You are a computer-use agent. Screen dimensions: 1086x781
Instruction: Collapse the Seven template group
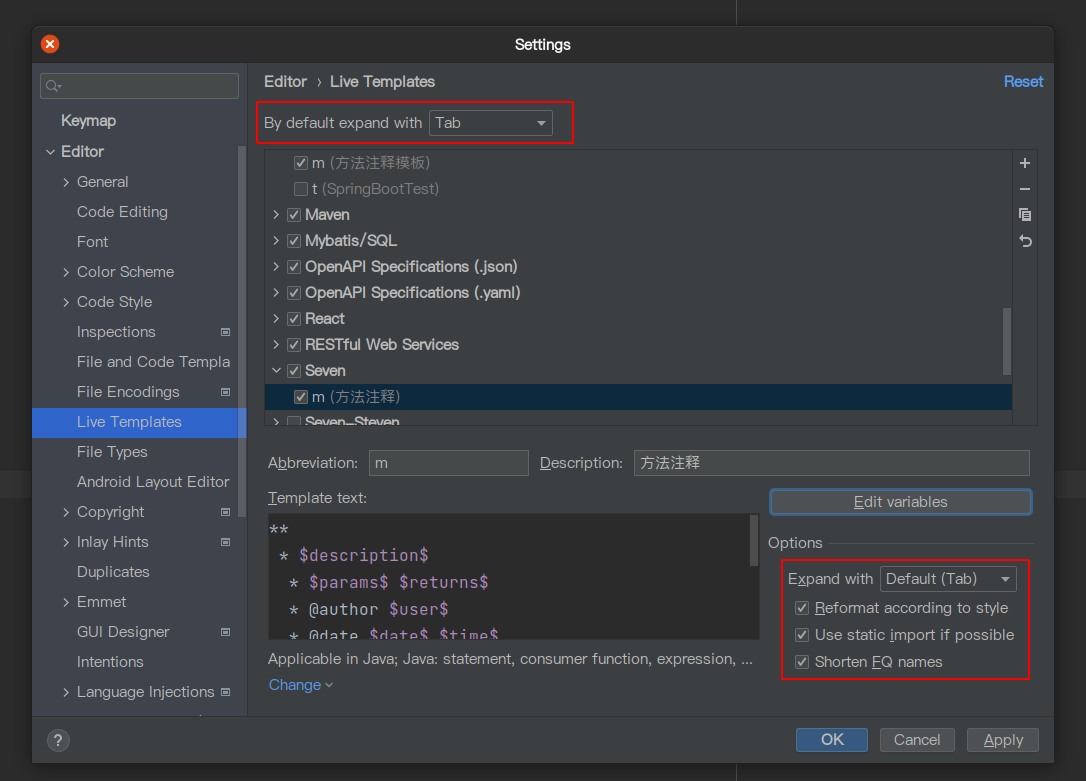pyautogui.click(x=276, y=371)
